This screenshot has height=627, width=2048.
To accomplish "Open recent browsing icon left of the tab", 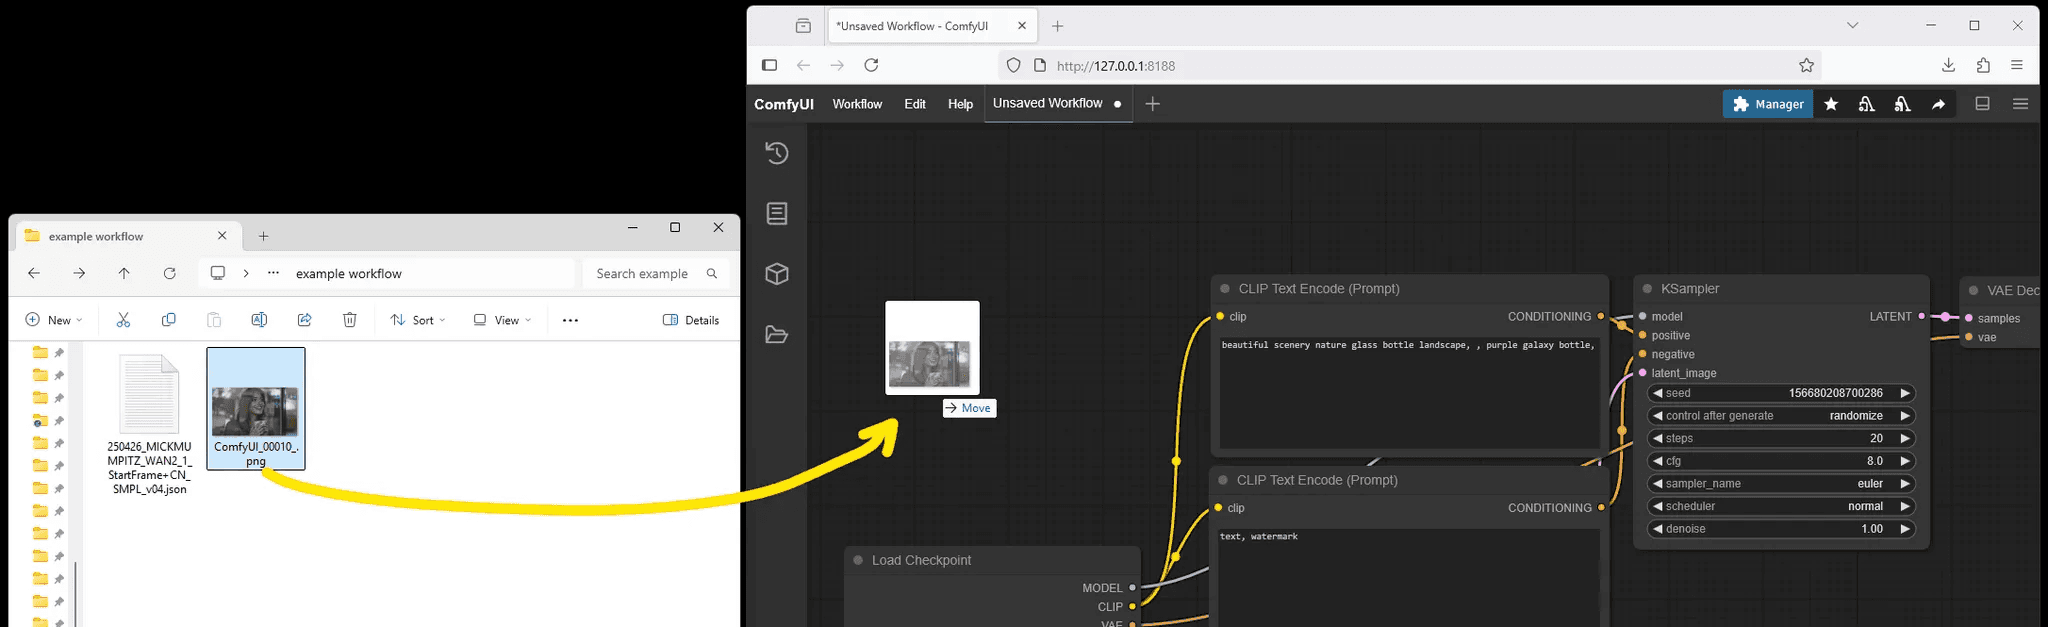I will coord(803,26).
